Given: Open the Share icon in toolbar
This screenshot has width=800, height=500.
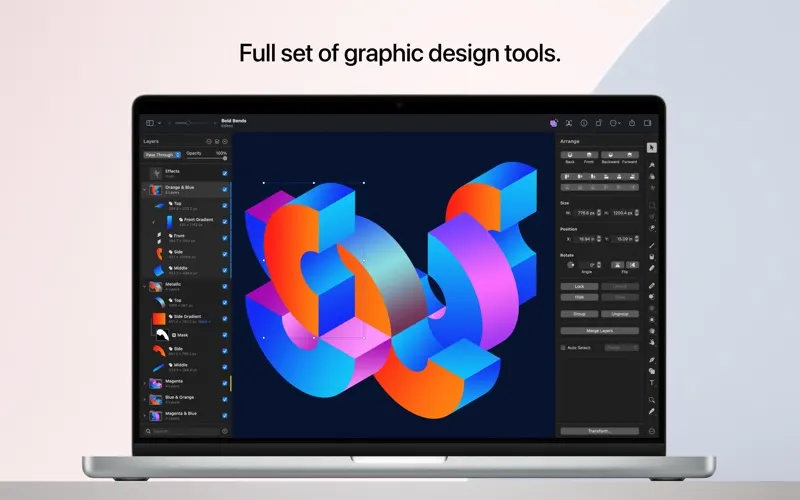Looking at the screenshot, I should [x=632, y=123].
